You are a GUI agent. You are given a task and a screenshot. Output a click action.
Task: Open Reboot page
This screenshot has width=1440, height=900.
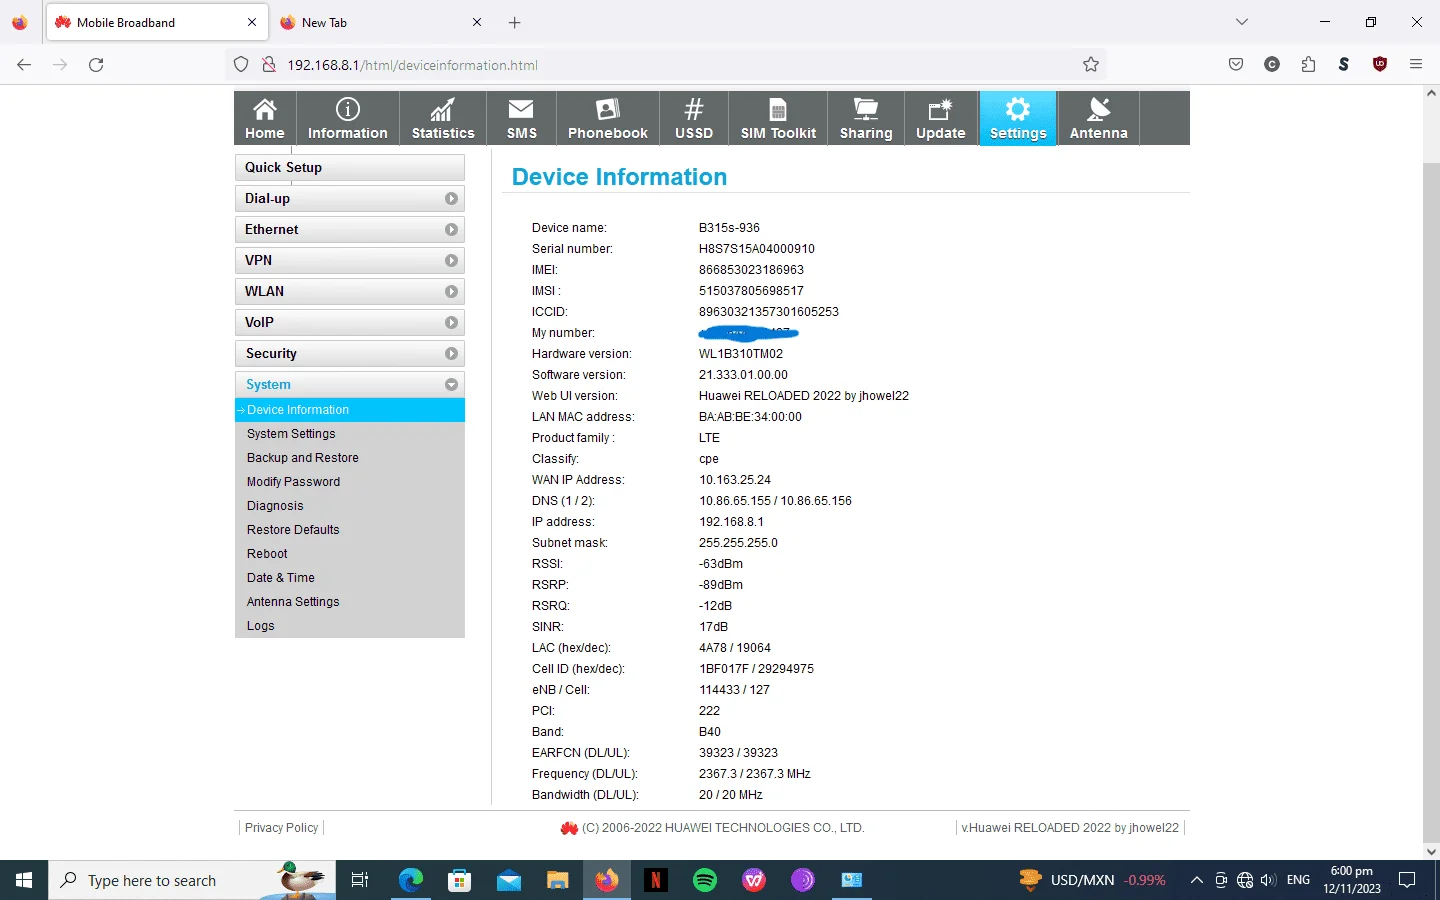[x=267, y=554]
